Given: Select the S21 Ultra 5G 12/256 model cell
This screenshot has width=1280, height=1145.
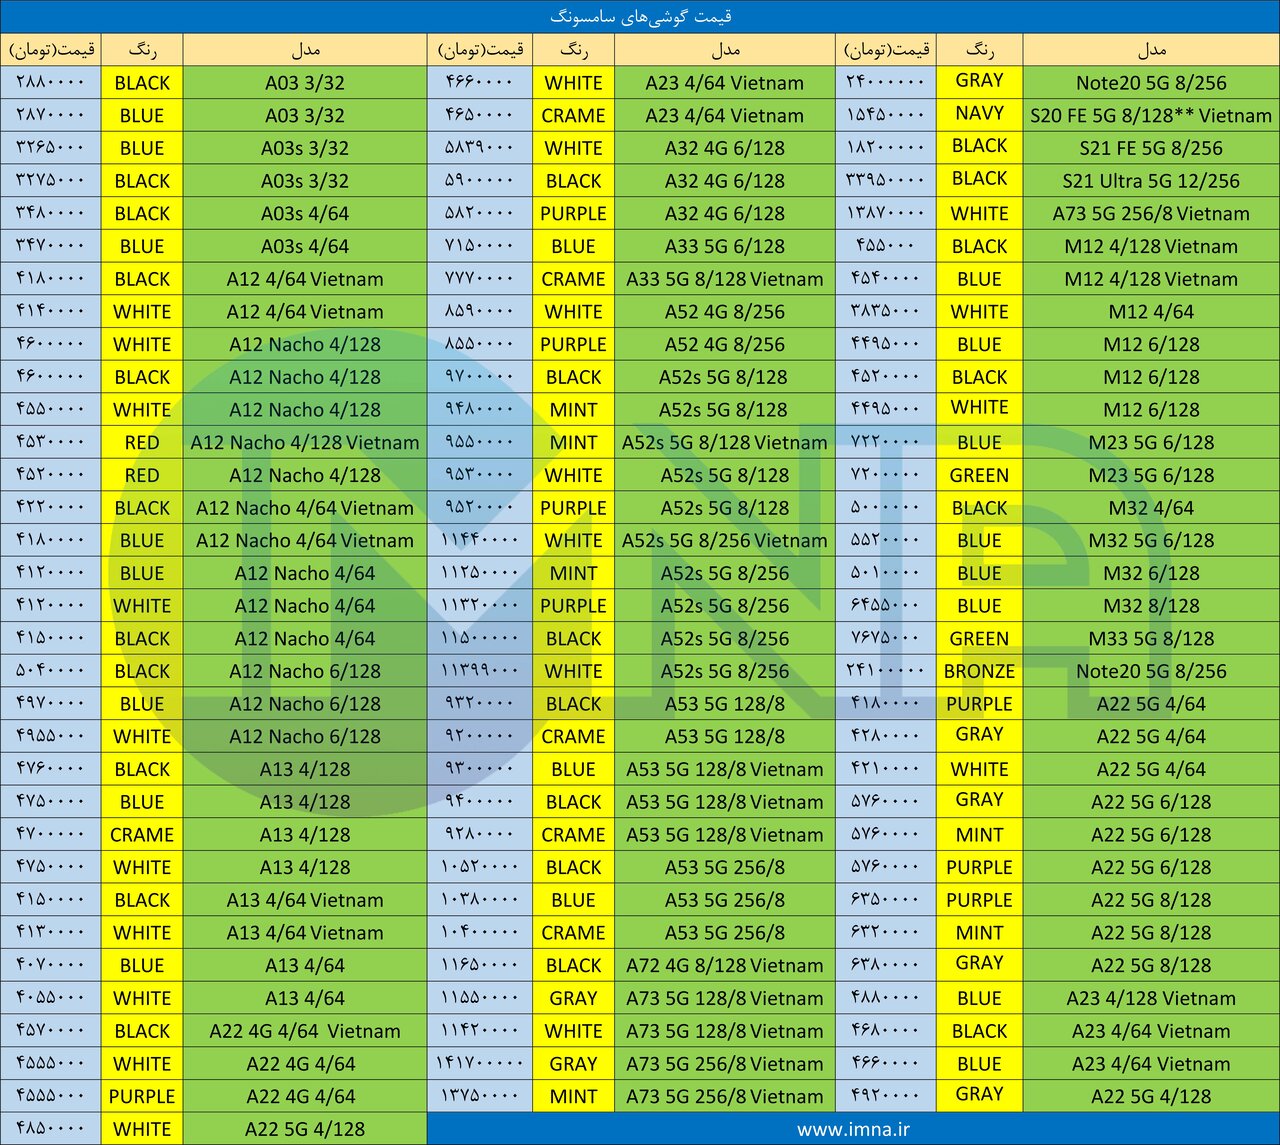Looking at the screenshot, I should tap(1151, 181).
